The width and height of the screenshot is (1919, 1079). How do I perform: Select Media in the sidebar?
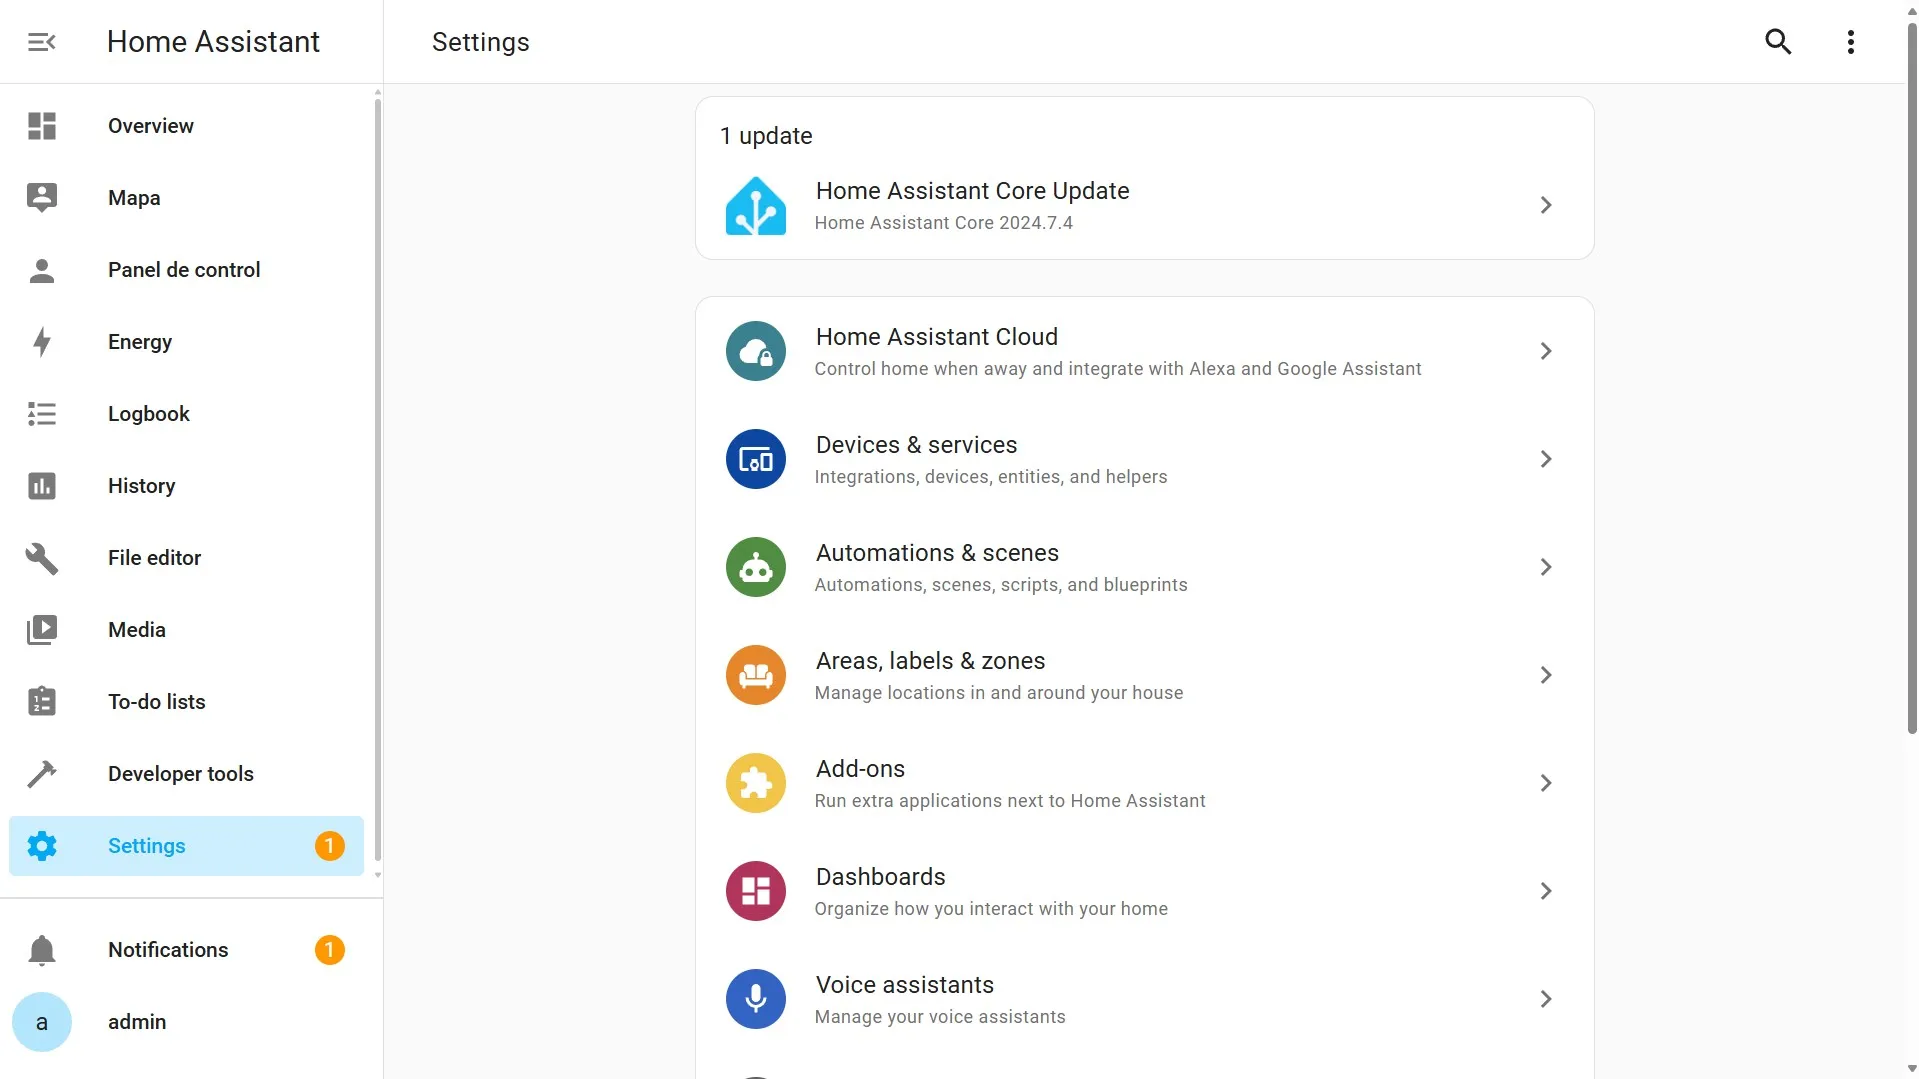click(186, 630)
